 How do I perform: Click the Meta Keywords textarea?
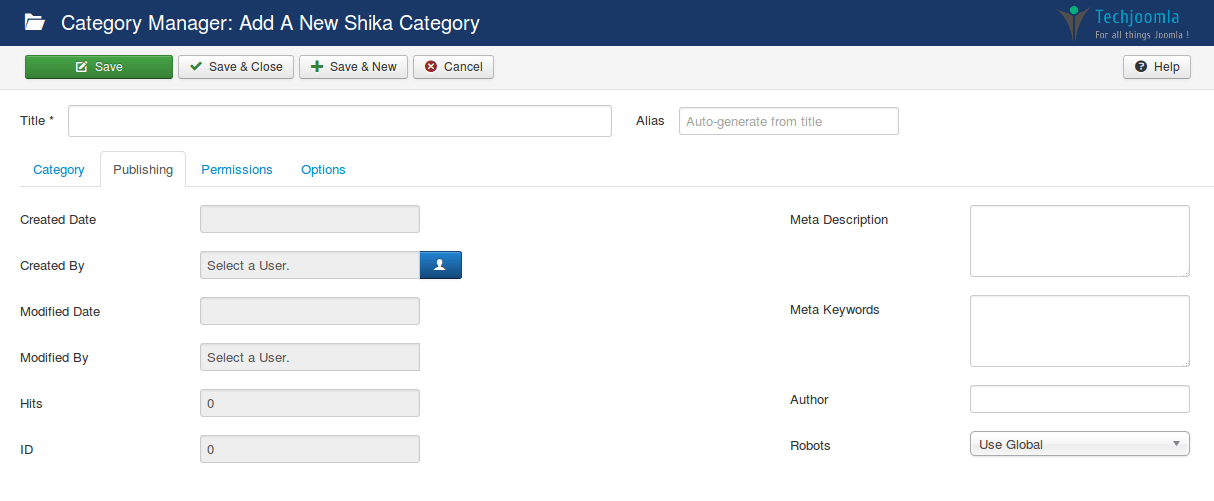pos(1079,331)
